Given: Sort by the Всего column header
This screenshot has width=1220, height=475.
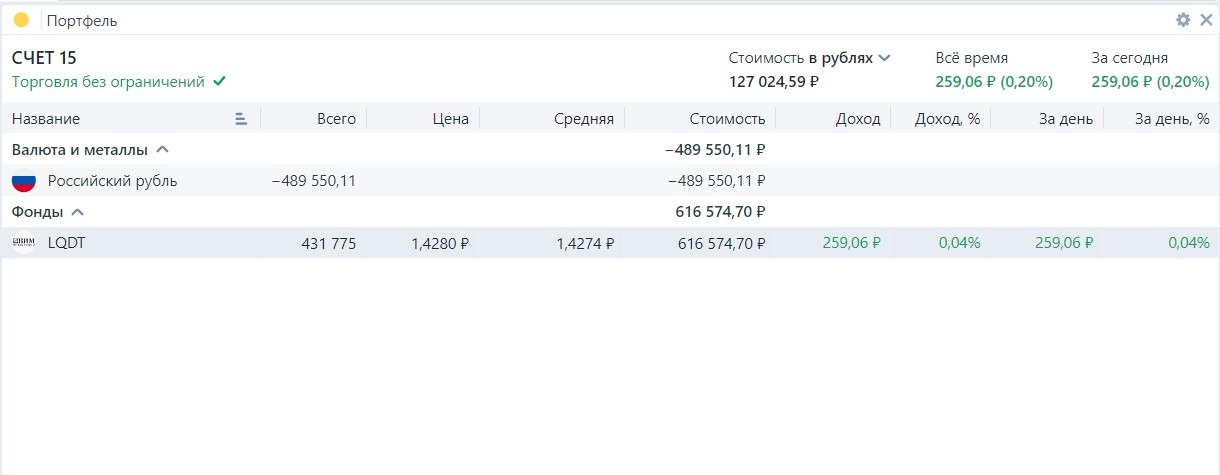Looking at the screenshot, I should pyautogui.click(x=336, y=119).
